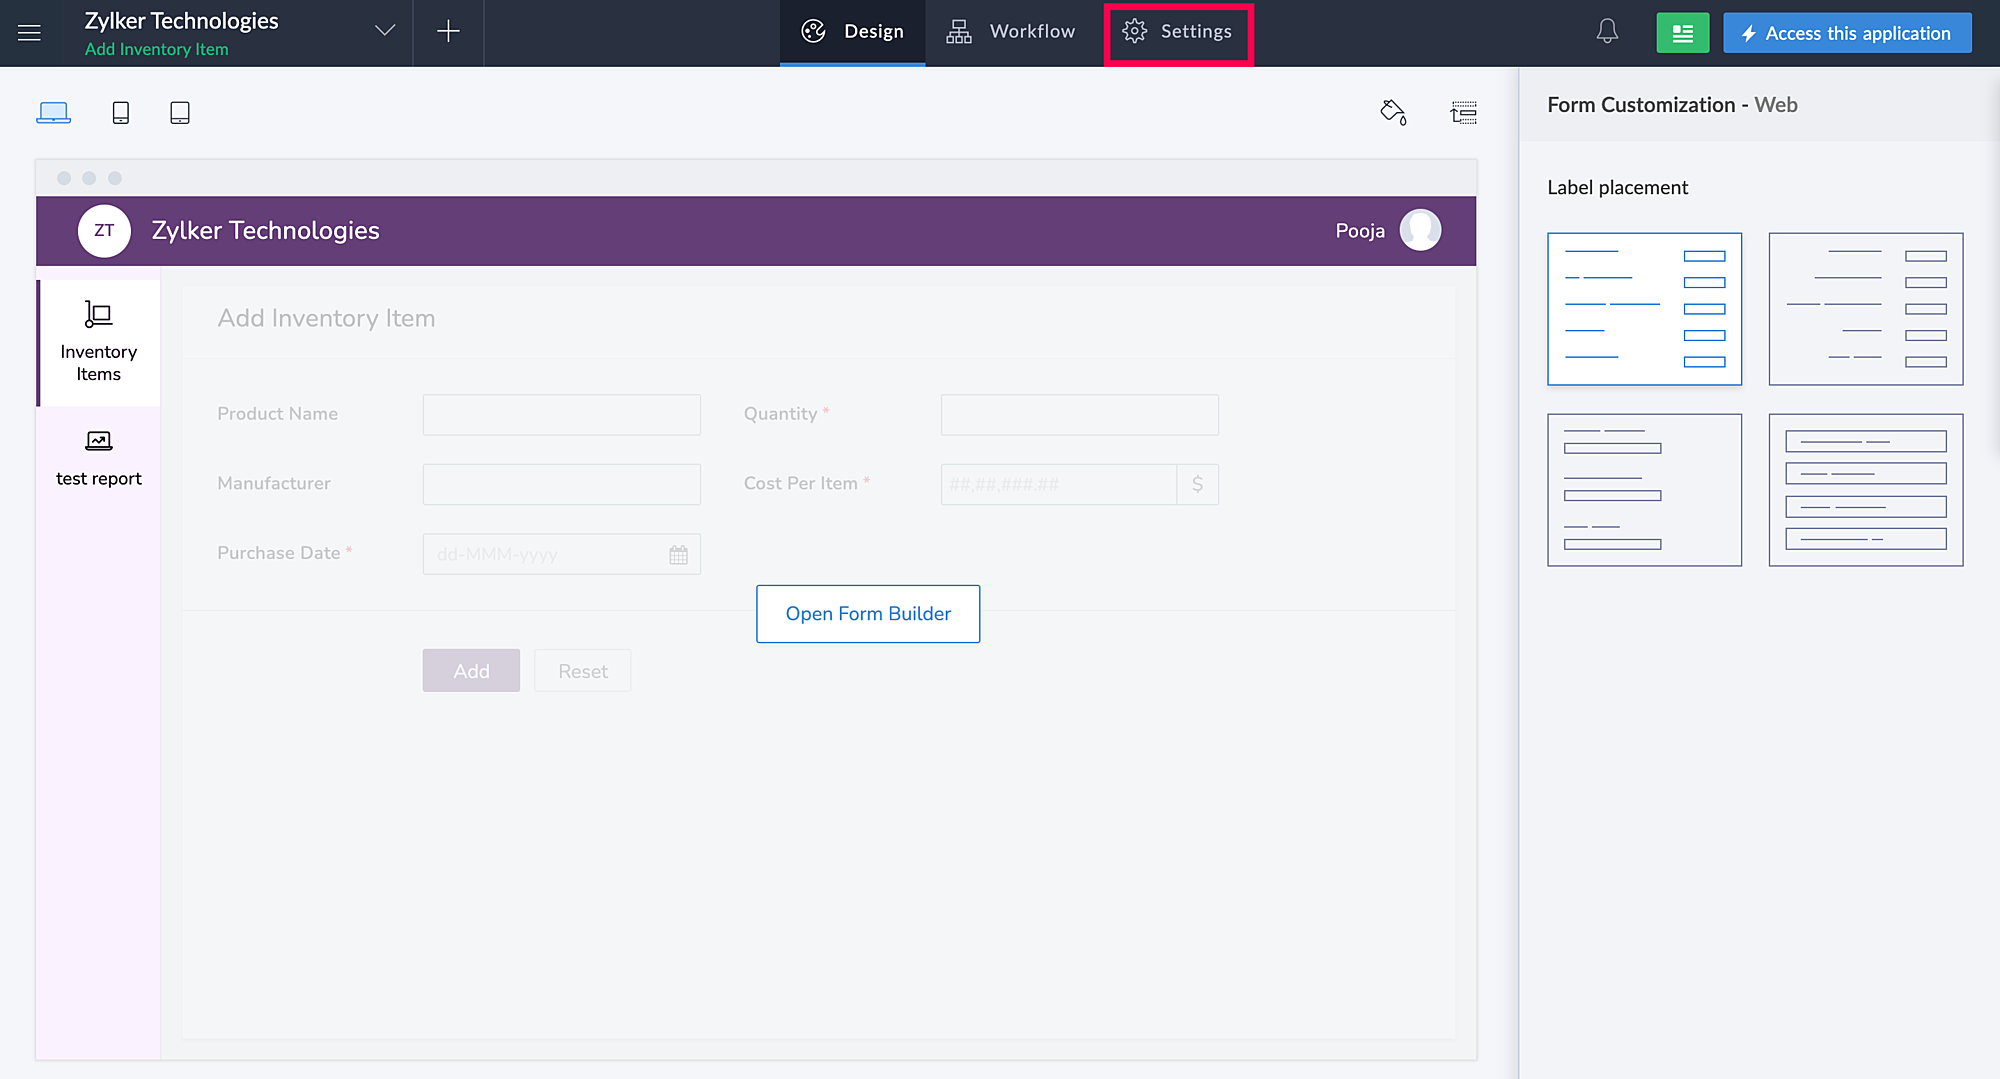Click the Label placement heading

tap(1617, 187)
